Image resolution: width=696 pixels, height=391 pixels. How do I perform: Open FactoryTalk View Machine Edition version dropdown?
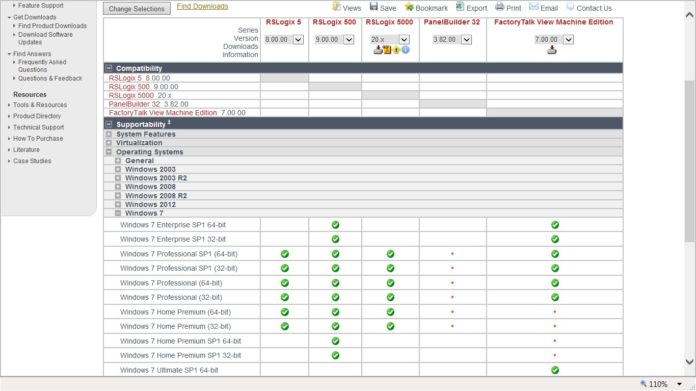click(x=569, y=39)
